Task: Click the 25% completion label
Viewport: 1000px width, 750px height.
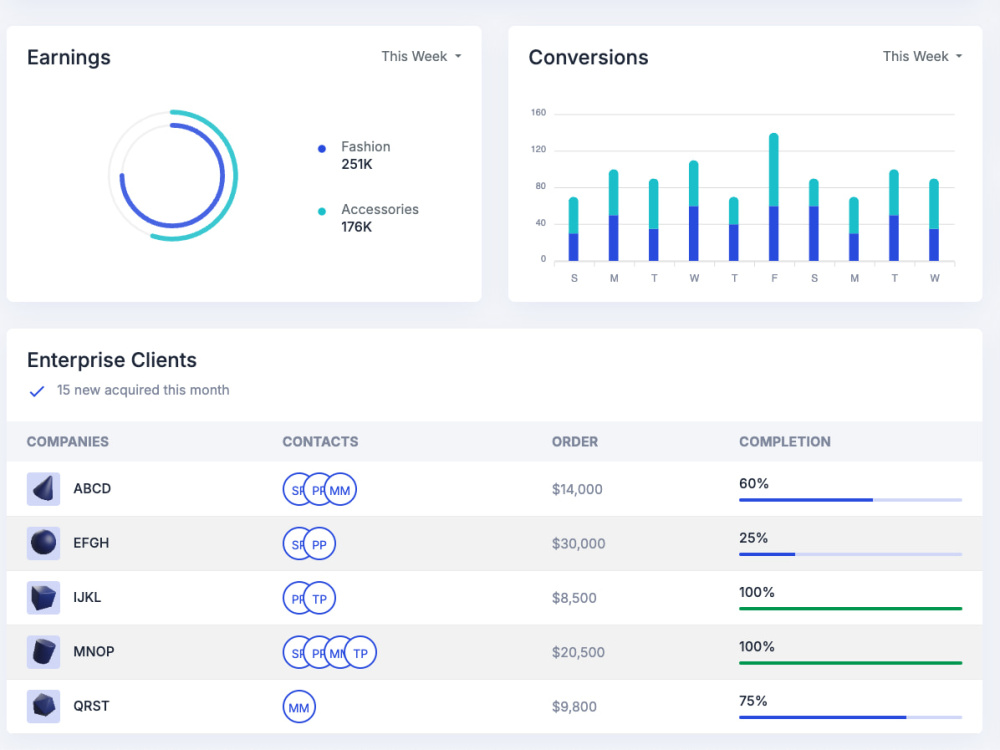Action: (753, 538)
